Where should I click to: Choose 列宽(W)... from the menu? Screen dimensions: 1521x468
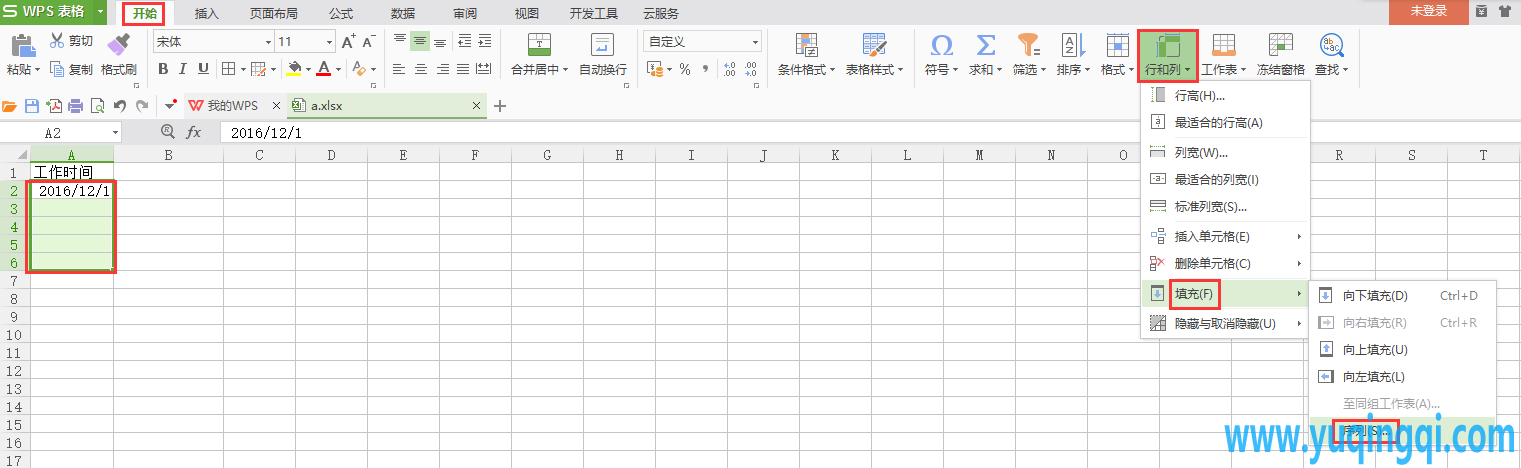point(1225,152)
